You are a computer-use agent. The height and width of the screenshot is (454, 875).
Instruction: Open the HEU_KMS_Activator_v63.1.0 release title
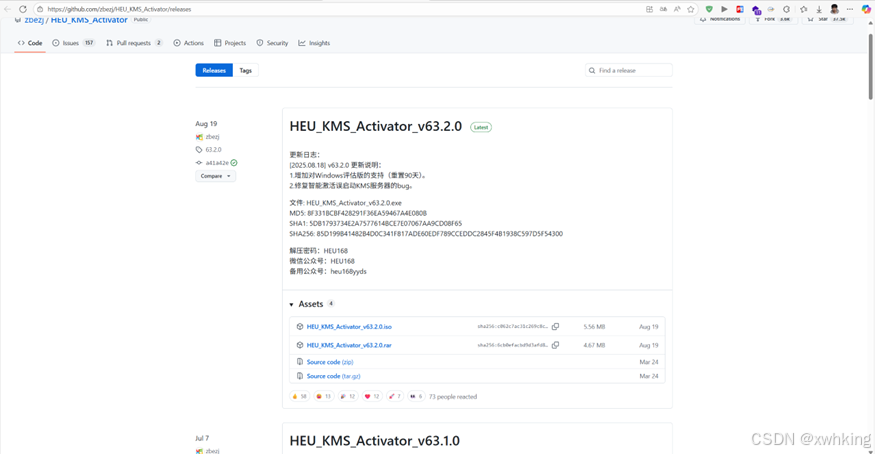[374, 441]
